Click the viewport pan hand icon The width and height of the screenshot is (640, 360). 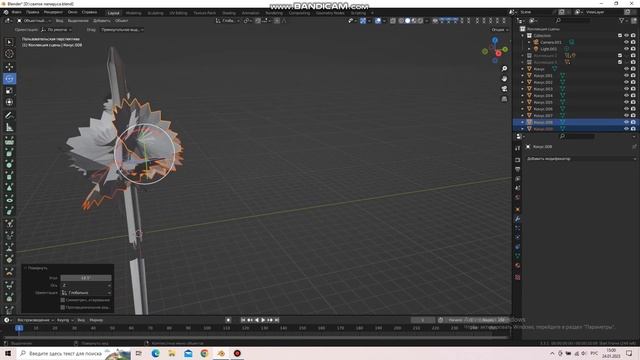coord(504,78)
